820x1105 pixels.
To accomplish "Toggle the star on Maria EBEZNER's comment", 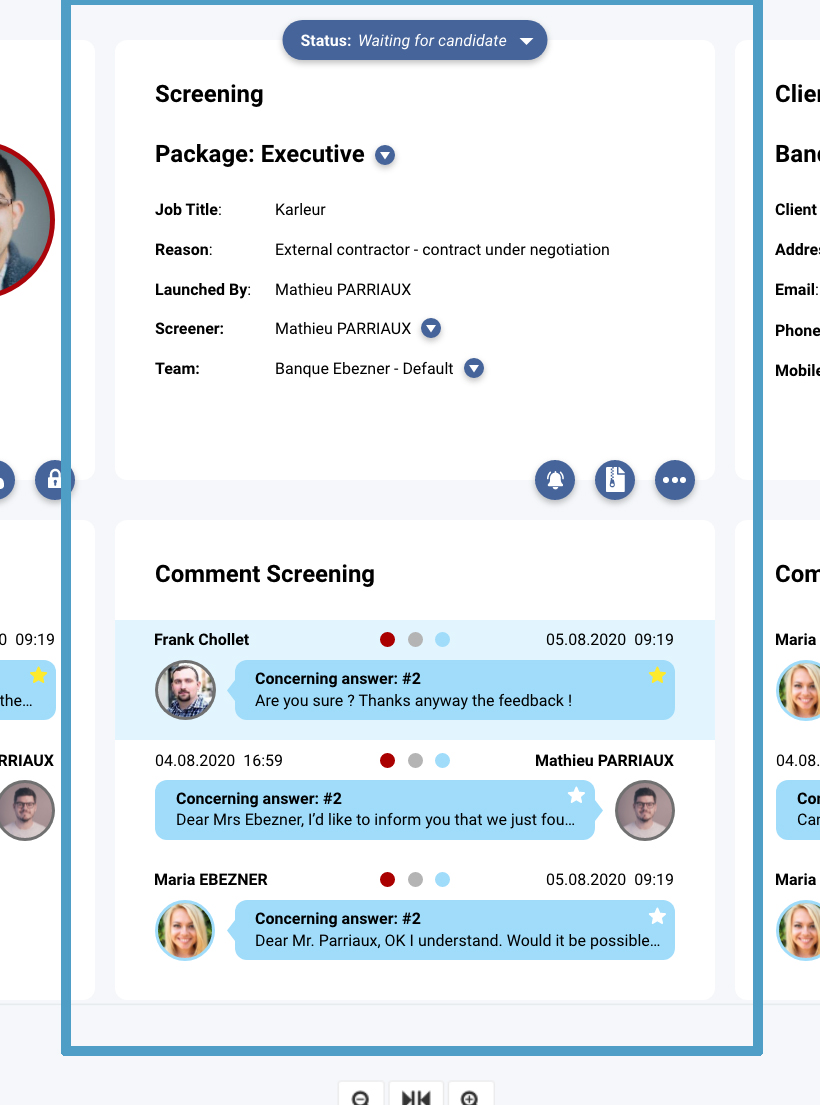I will (x=657, y=915).
